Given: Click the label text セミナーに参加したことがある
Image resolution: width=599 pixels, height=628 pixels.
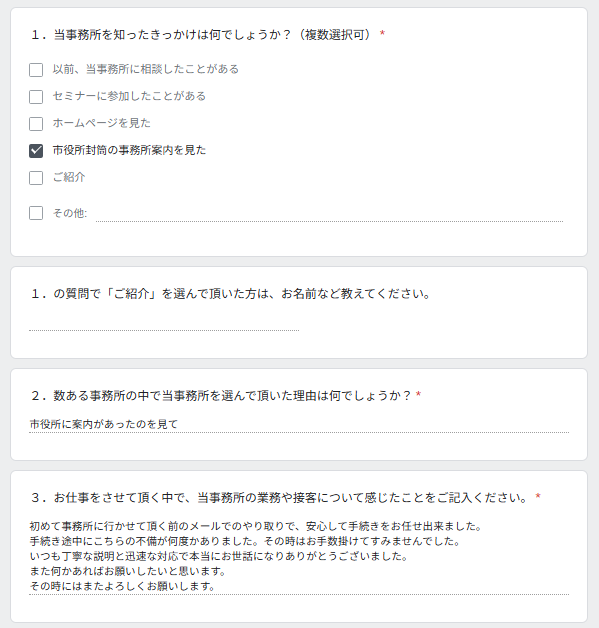Looking at the screenshot, I should tap(129, 96).
